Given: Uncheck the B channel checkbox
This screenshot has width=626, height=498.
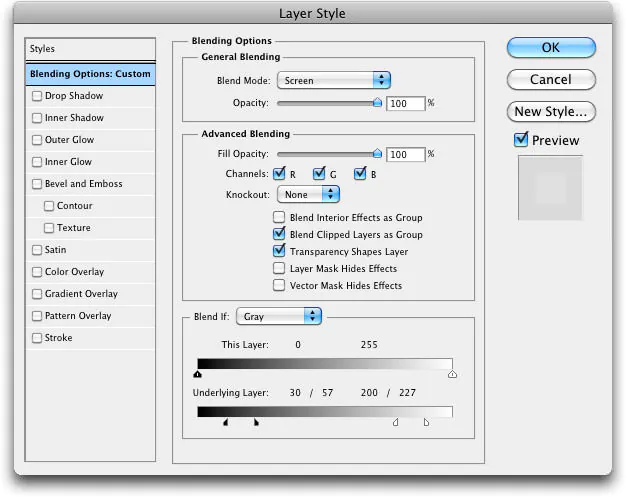Looking at the screenshot, I should coord(360,174).
